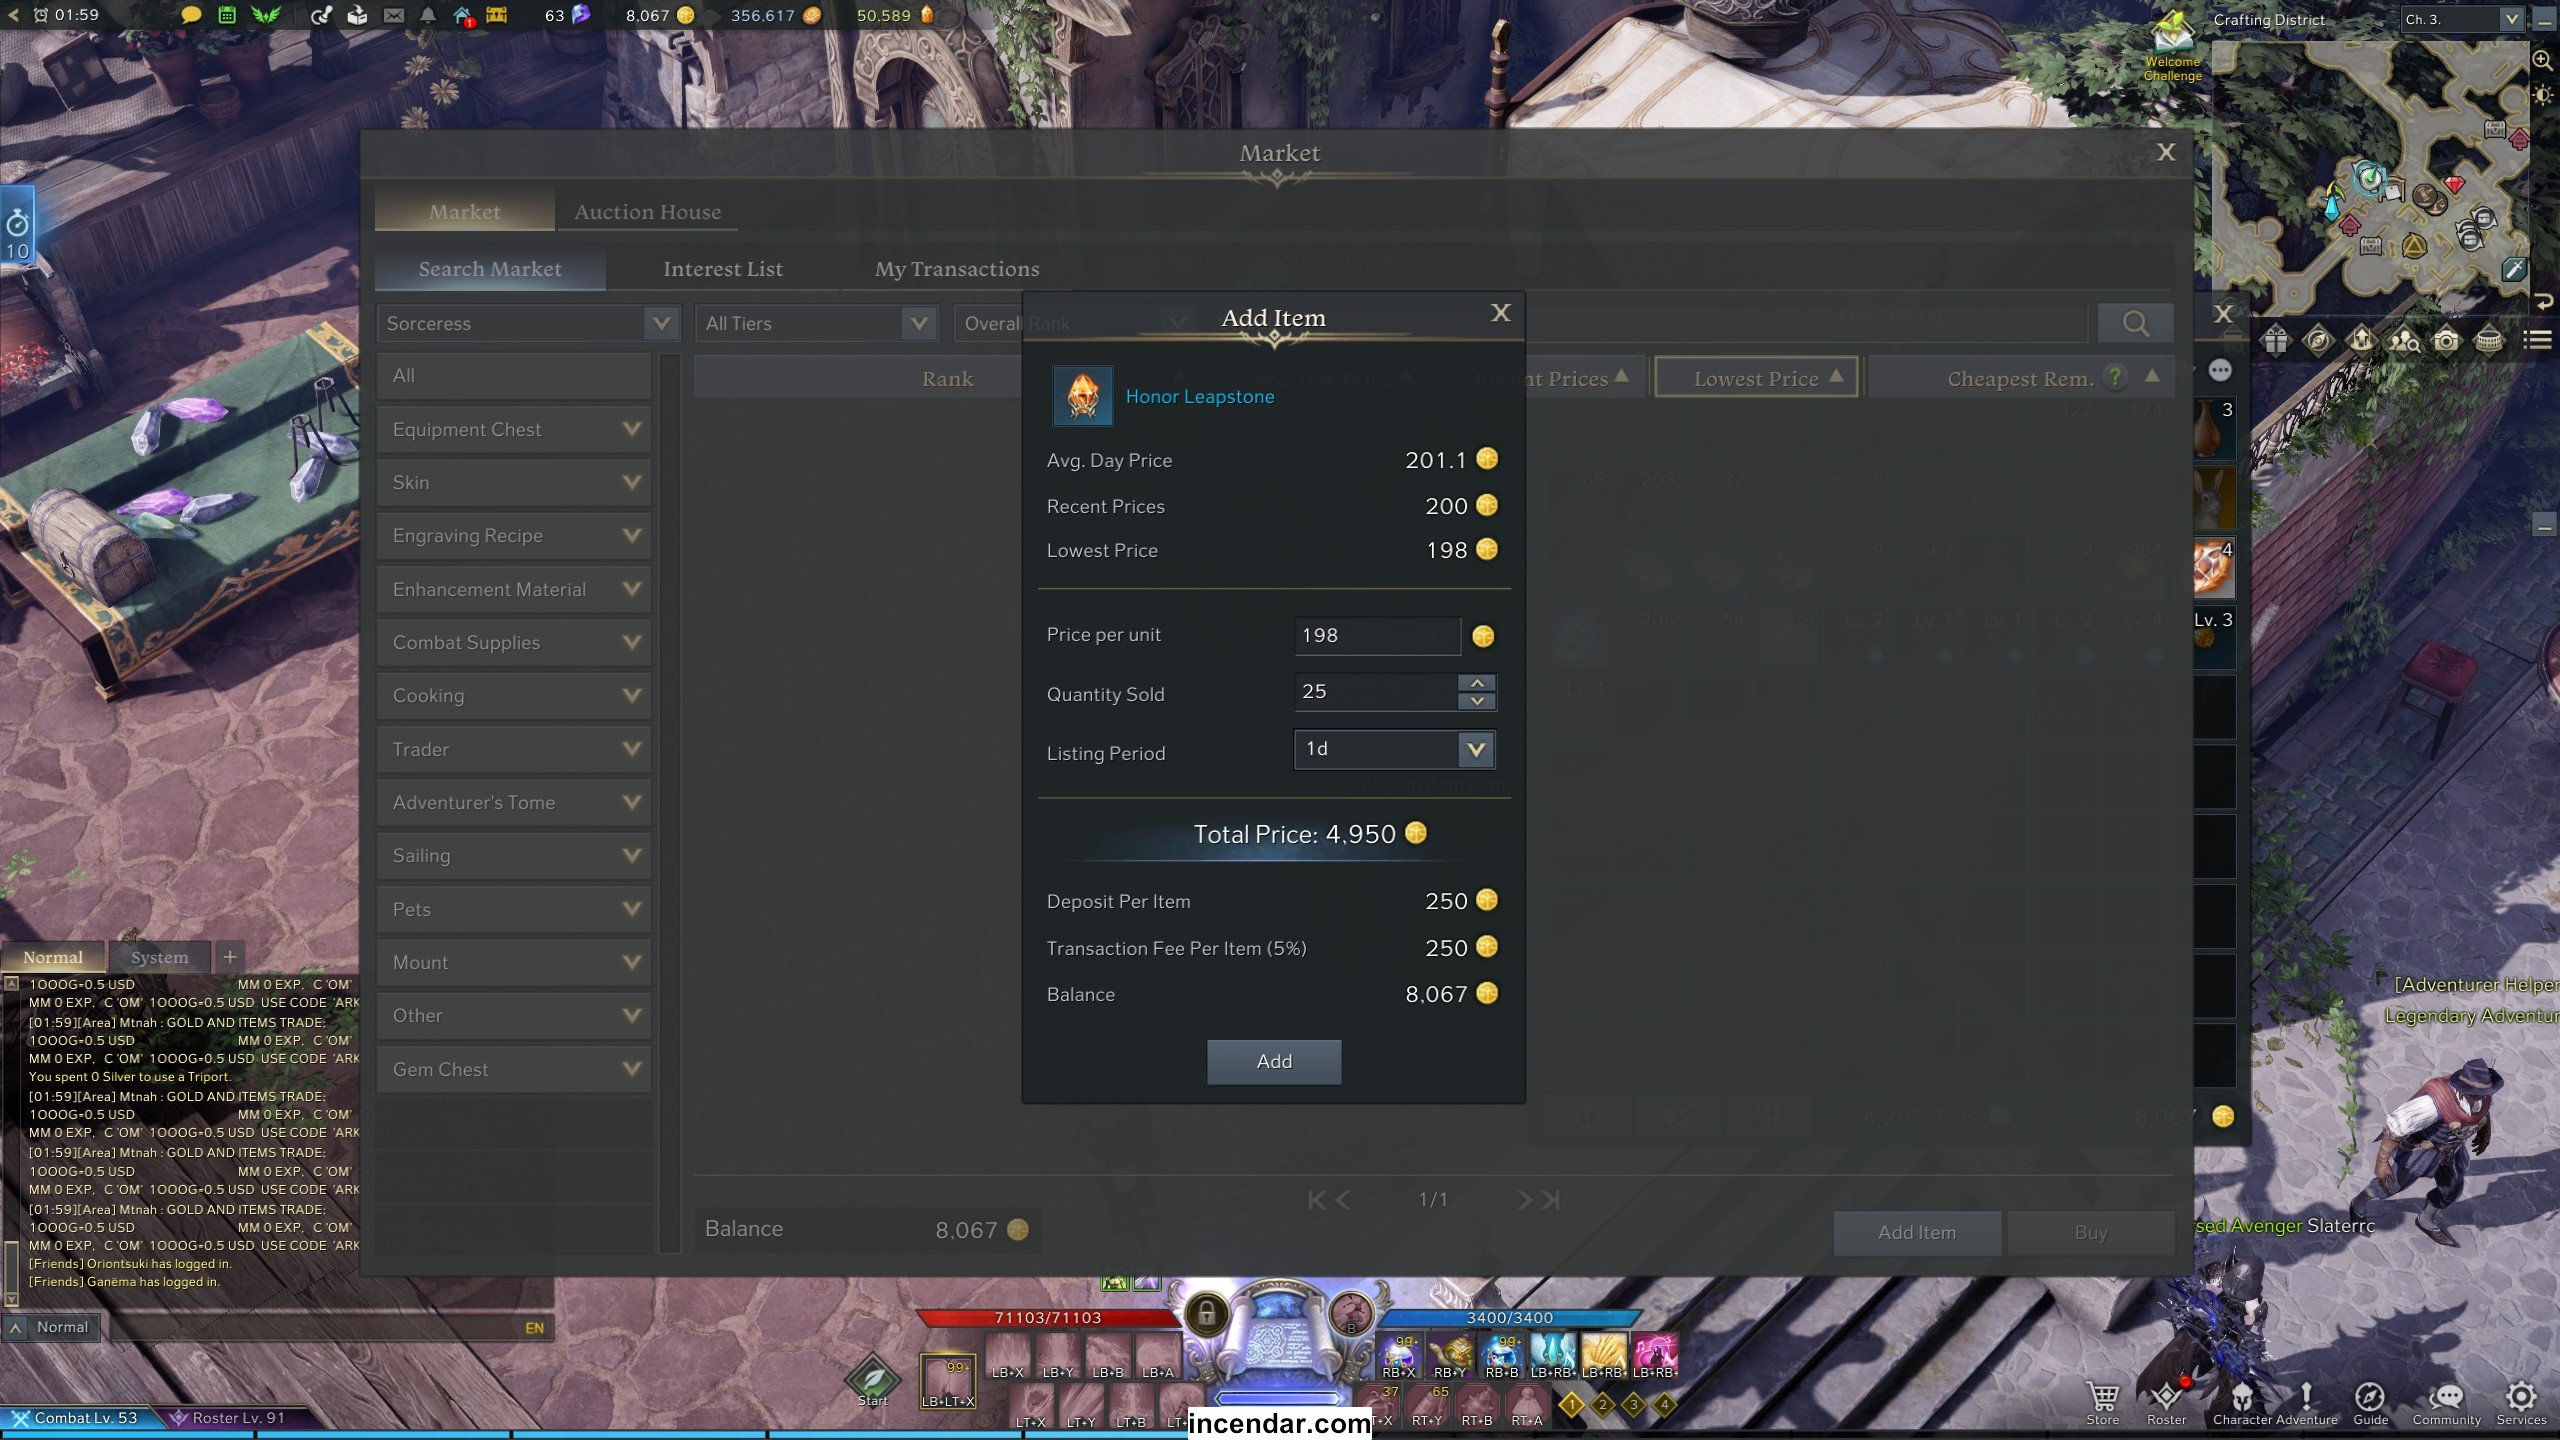Click the back arrow in top-left corner
The width and height of the screenshot is (2560, 1440).
click(x=13, y=15)
